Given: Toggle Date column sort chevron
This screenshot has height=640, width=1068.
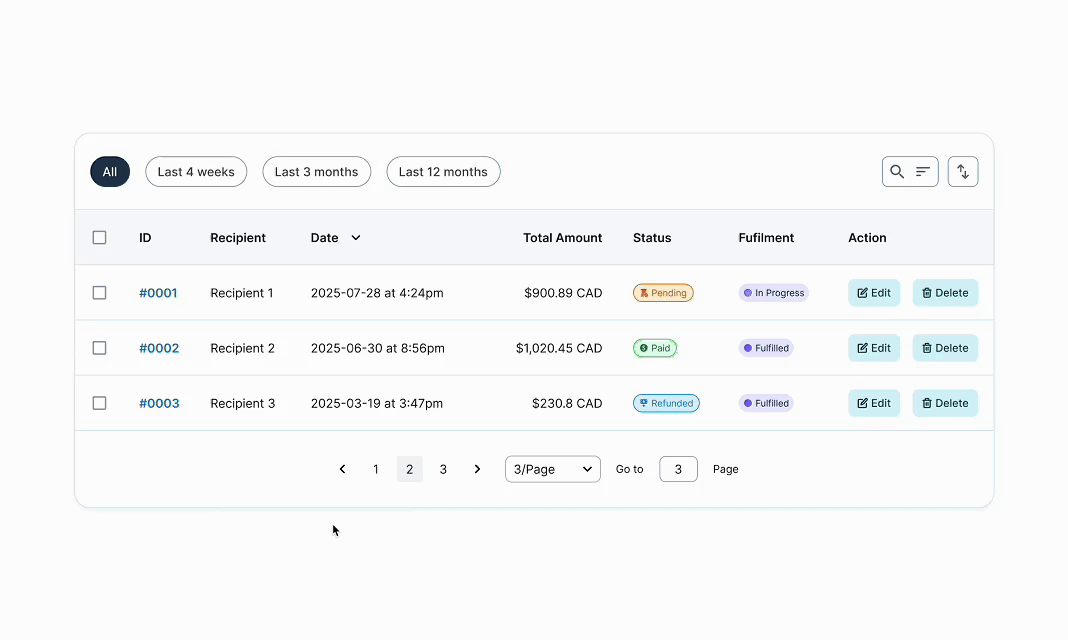Looking at the screenshot, I should pyautogui.click(x=356, y=238).
